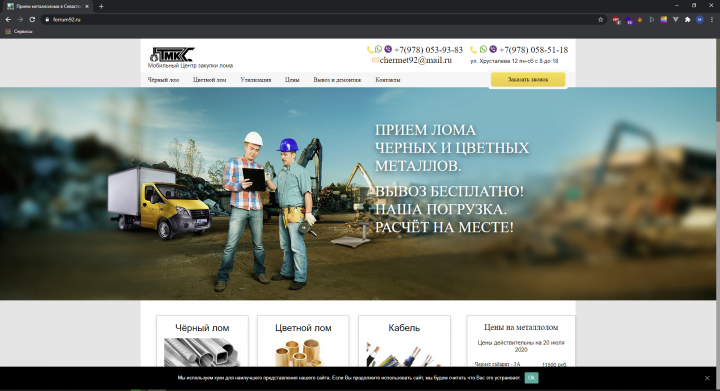
Task: Open the rainbow color-bars extension icon
Action: pos(664,20)
